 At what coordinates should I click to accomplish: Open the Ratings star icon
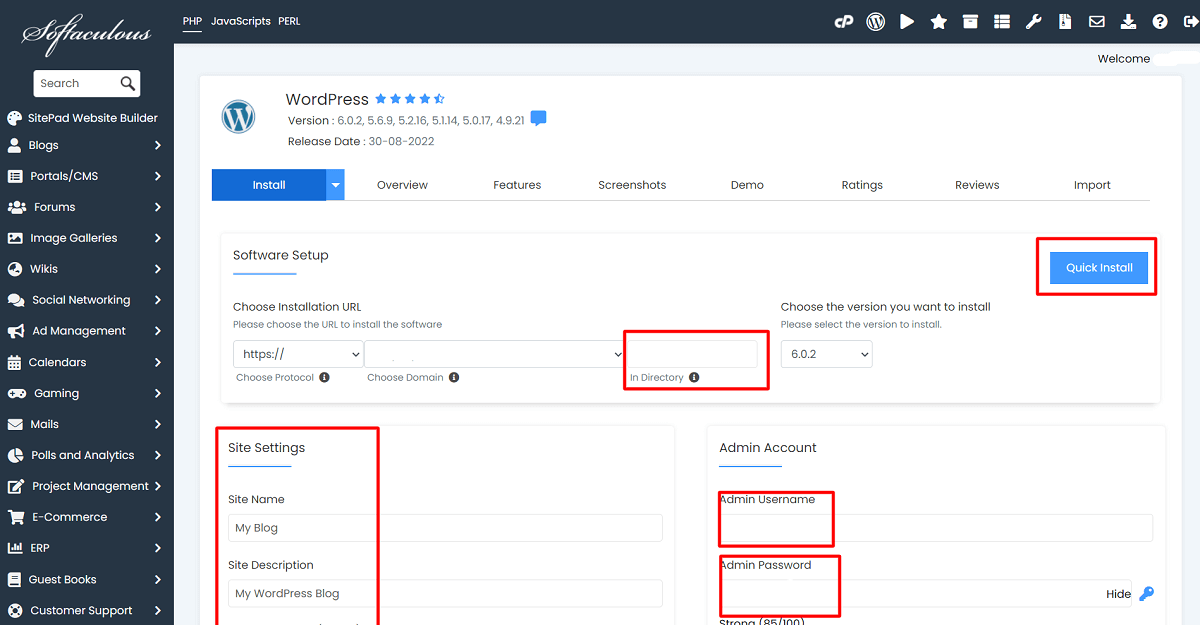pos(939,21)
